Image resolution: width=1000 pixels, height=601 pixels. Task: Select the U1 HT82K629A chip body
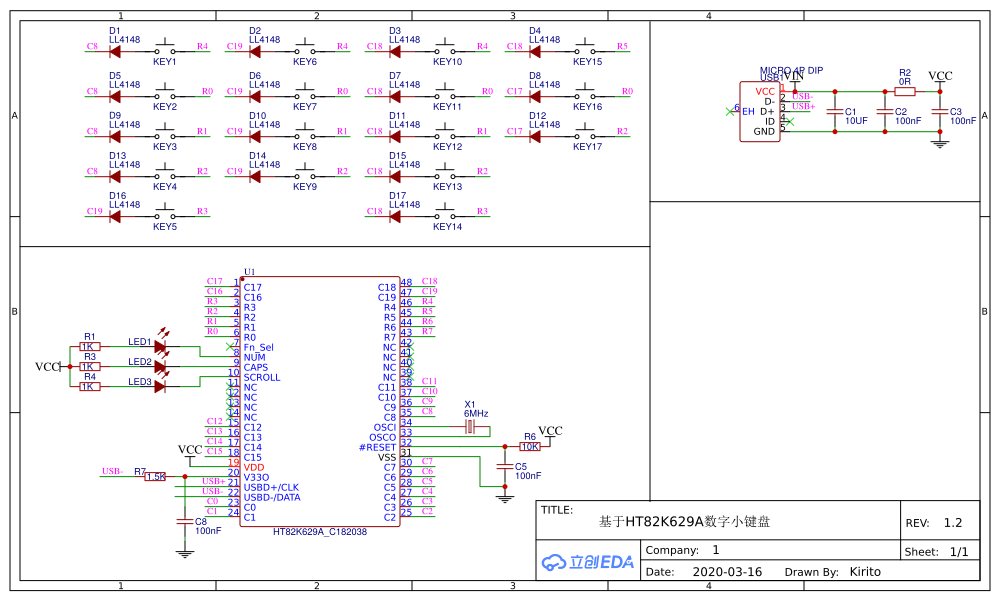320,401
